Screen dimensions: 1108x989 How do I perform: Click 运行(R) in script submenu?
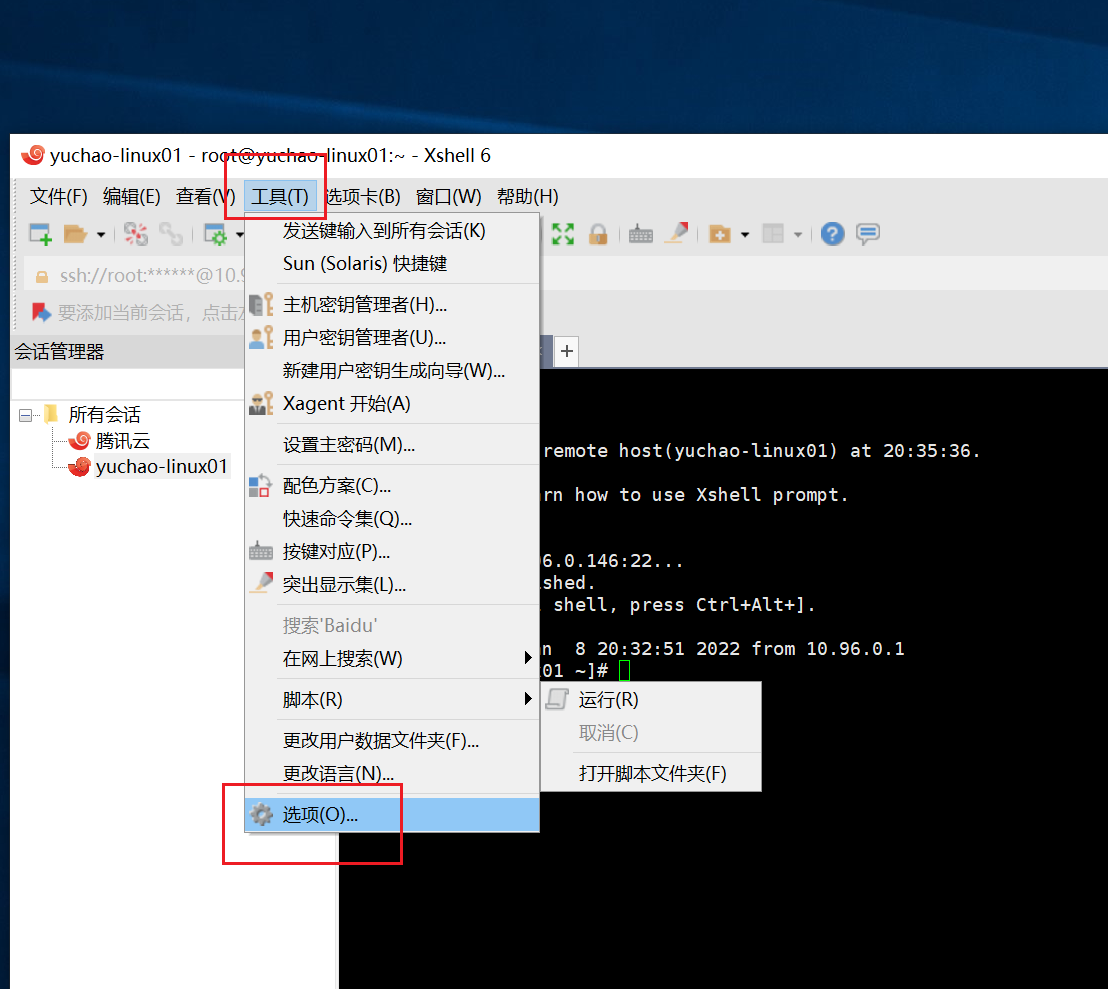click(x=608, y=700)
